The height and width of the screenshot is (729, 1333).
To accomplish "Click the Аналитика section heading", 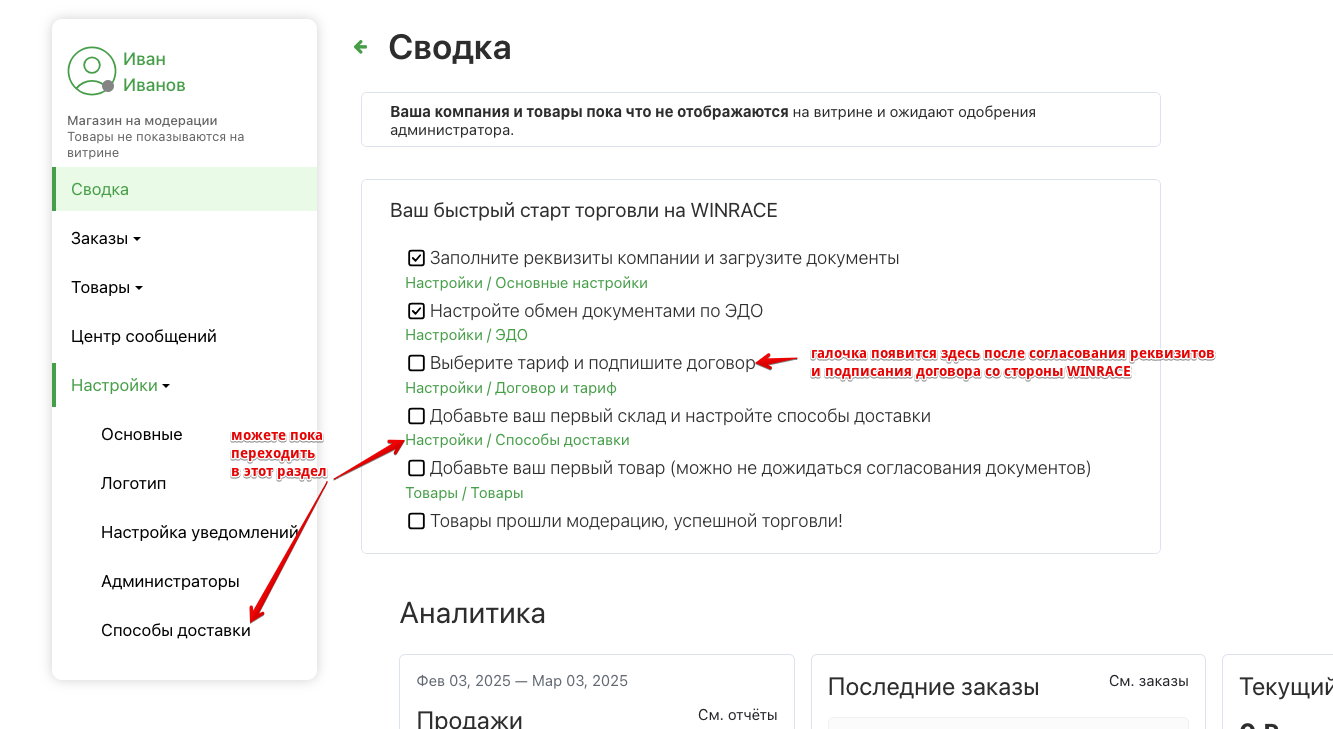I will pyautogui.click(x=473, y=613).
